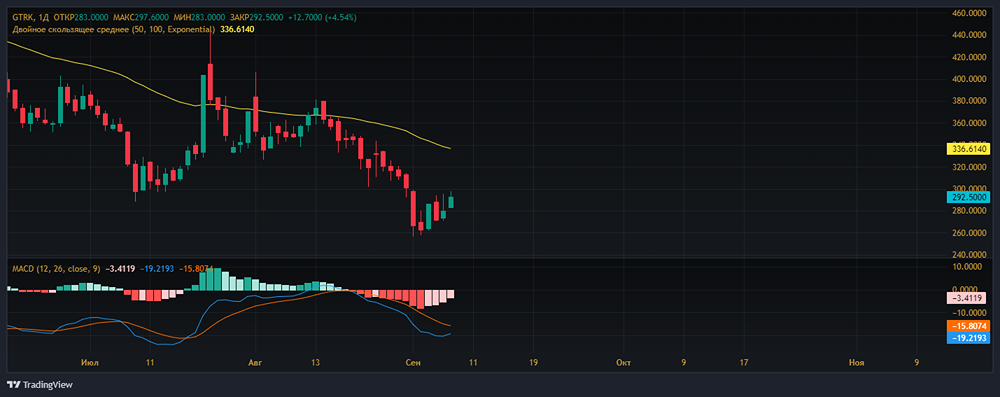1000x397 pixels.
Task: Click the Окт label on the time axis
Action: click(x=624, y=363)
